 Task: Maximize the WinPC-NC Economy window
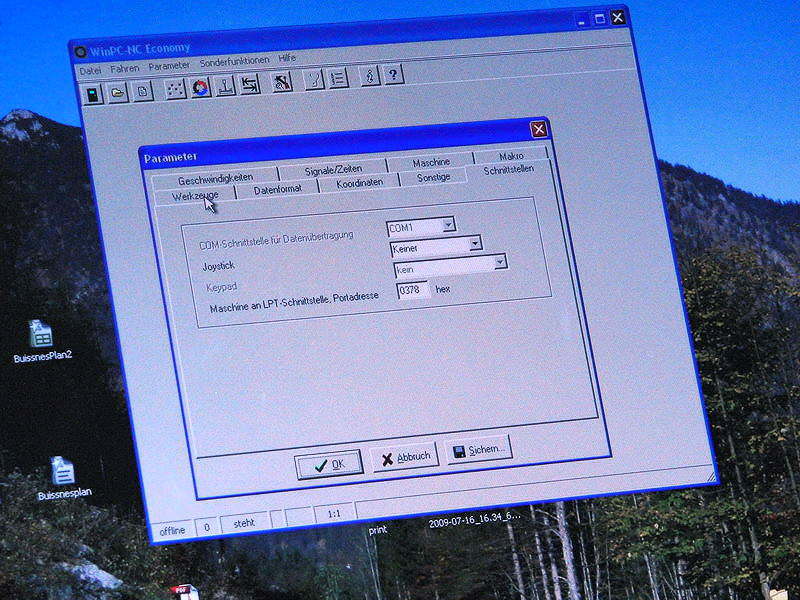pyautogui.click(x=600, y=19)
